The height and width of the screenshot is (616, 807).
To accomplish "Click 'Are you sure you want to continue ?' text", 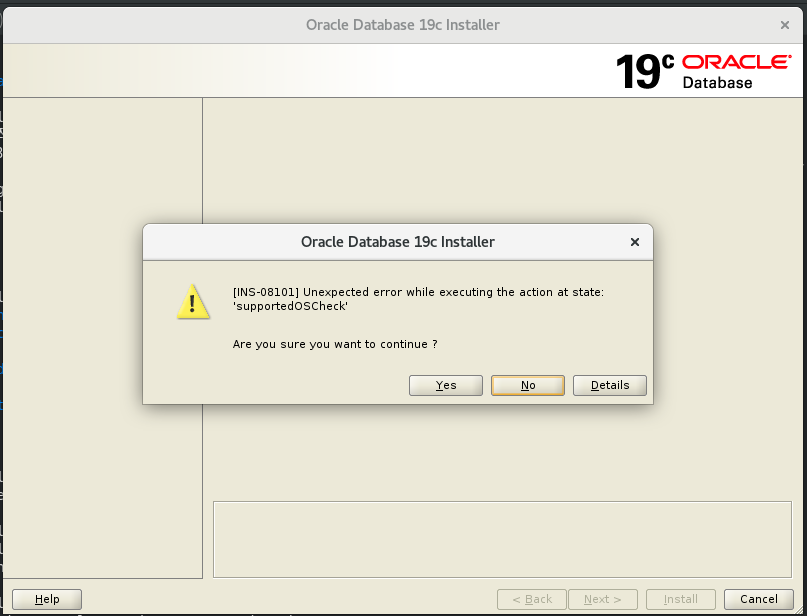I will pos(335,344).
